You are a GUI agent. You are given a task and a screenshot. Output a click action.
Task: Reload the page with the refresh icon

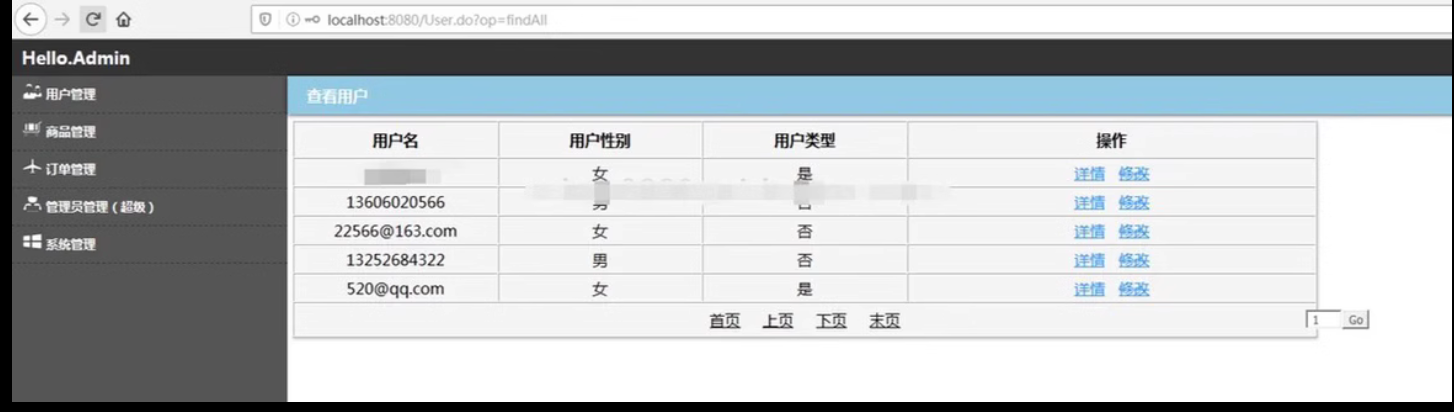(x=93, y=19)
